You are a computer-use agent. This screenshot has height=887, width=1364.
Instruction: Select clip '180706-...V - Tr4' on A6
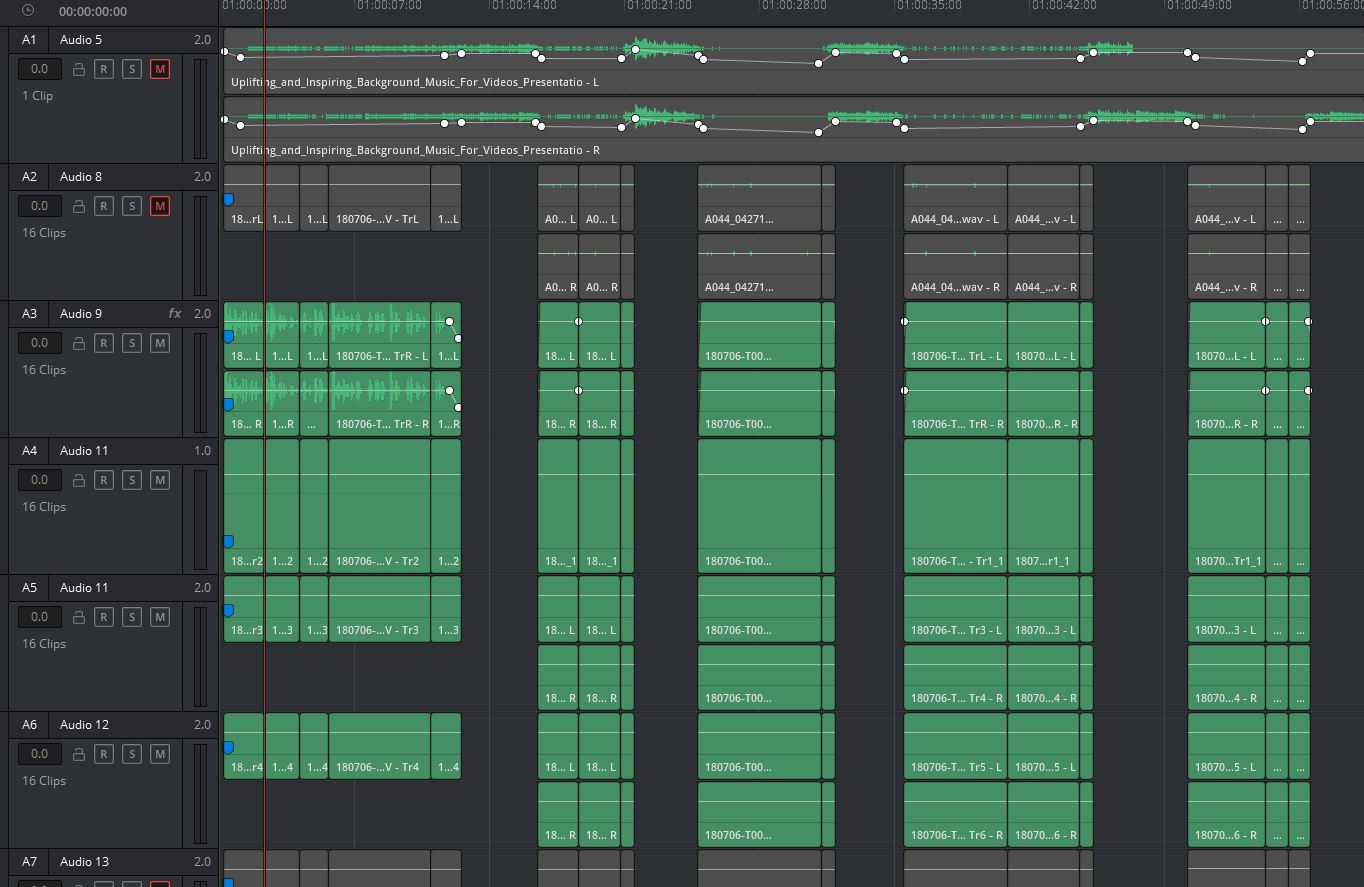tap(379, 746)
